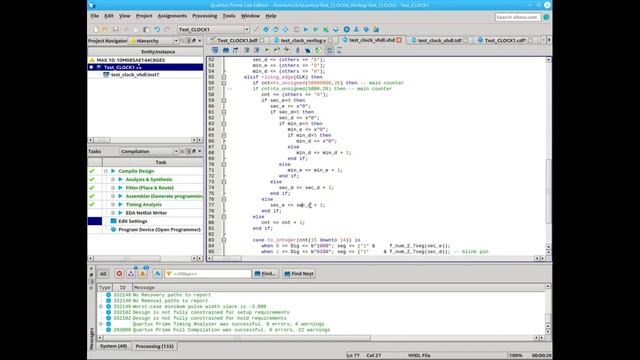
Task: Collapse code fold marker at line 83
Action: (224, 240)
